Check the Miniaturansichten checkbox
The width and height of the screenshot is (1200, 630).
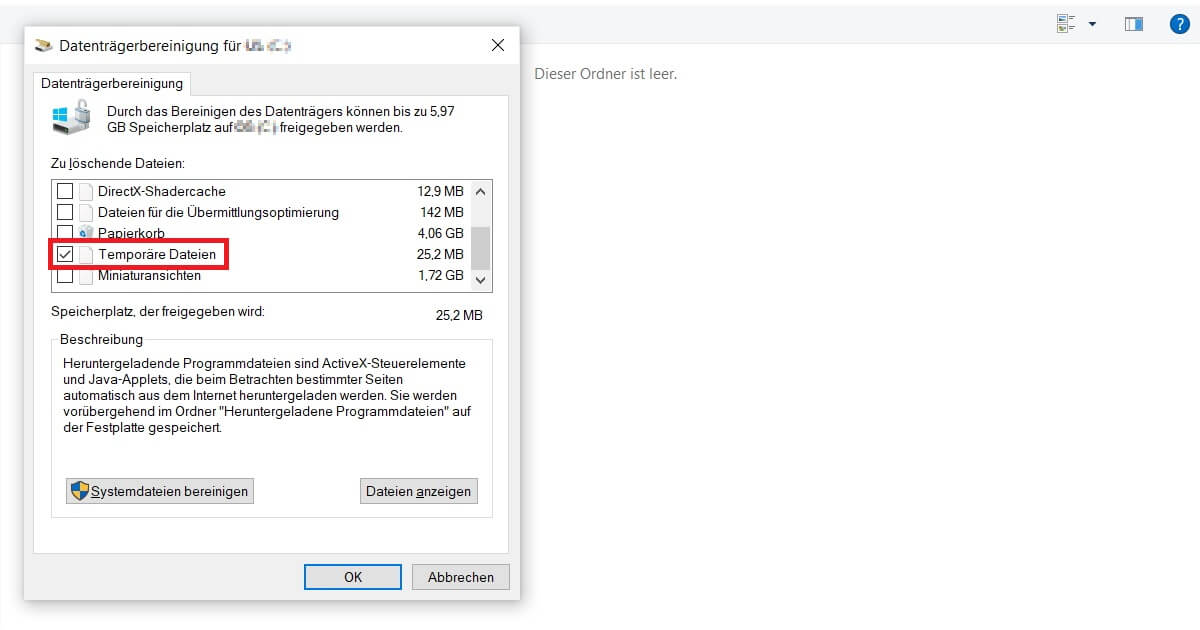tap(65, 276)
